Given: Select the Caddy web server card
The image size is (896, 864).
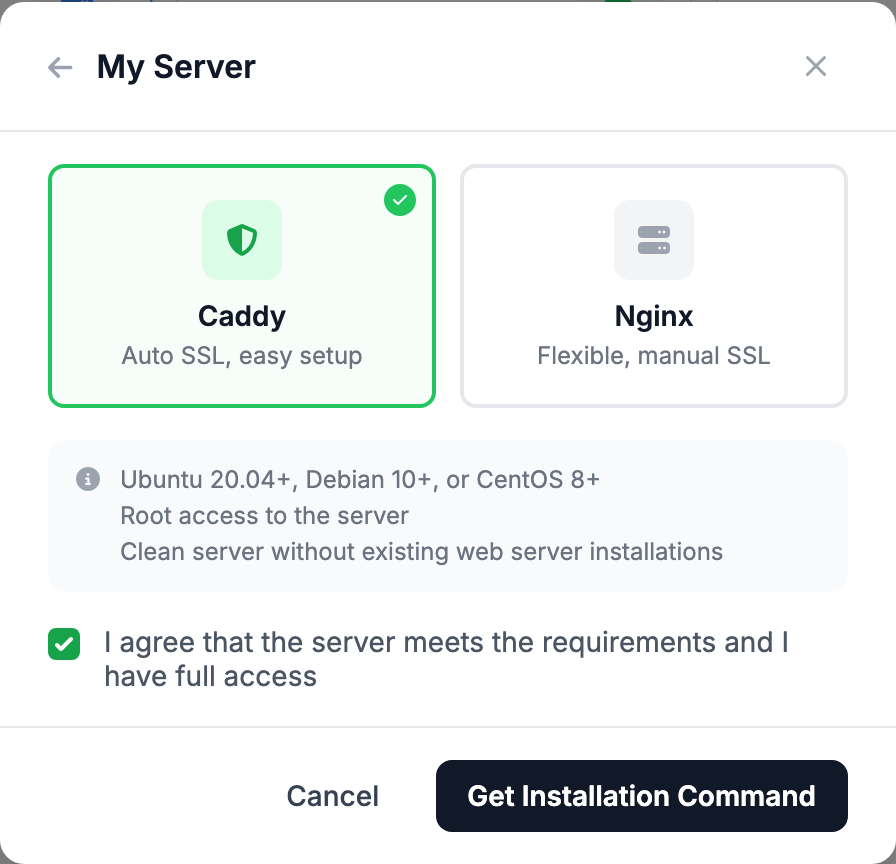Looking at the screenshot, I should click(x=242, y=286).
